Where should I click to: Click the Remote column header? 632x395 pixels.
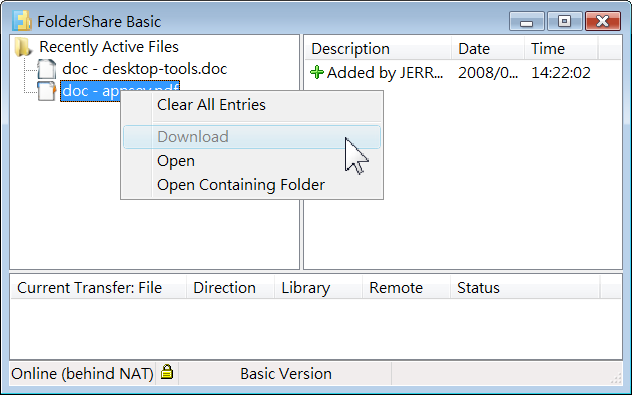(x=406, y=288)
